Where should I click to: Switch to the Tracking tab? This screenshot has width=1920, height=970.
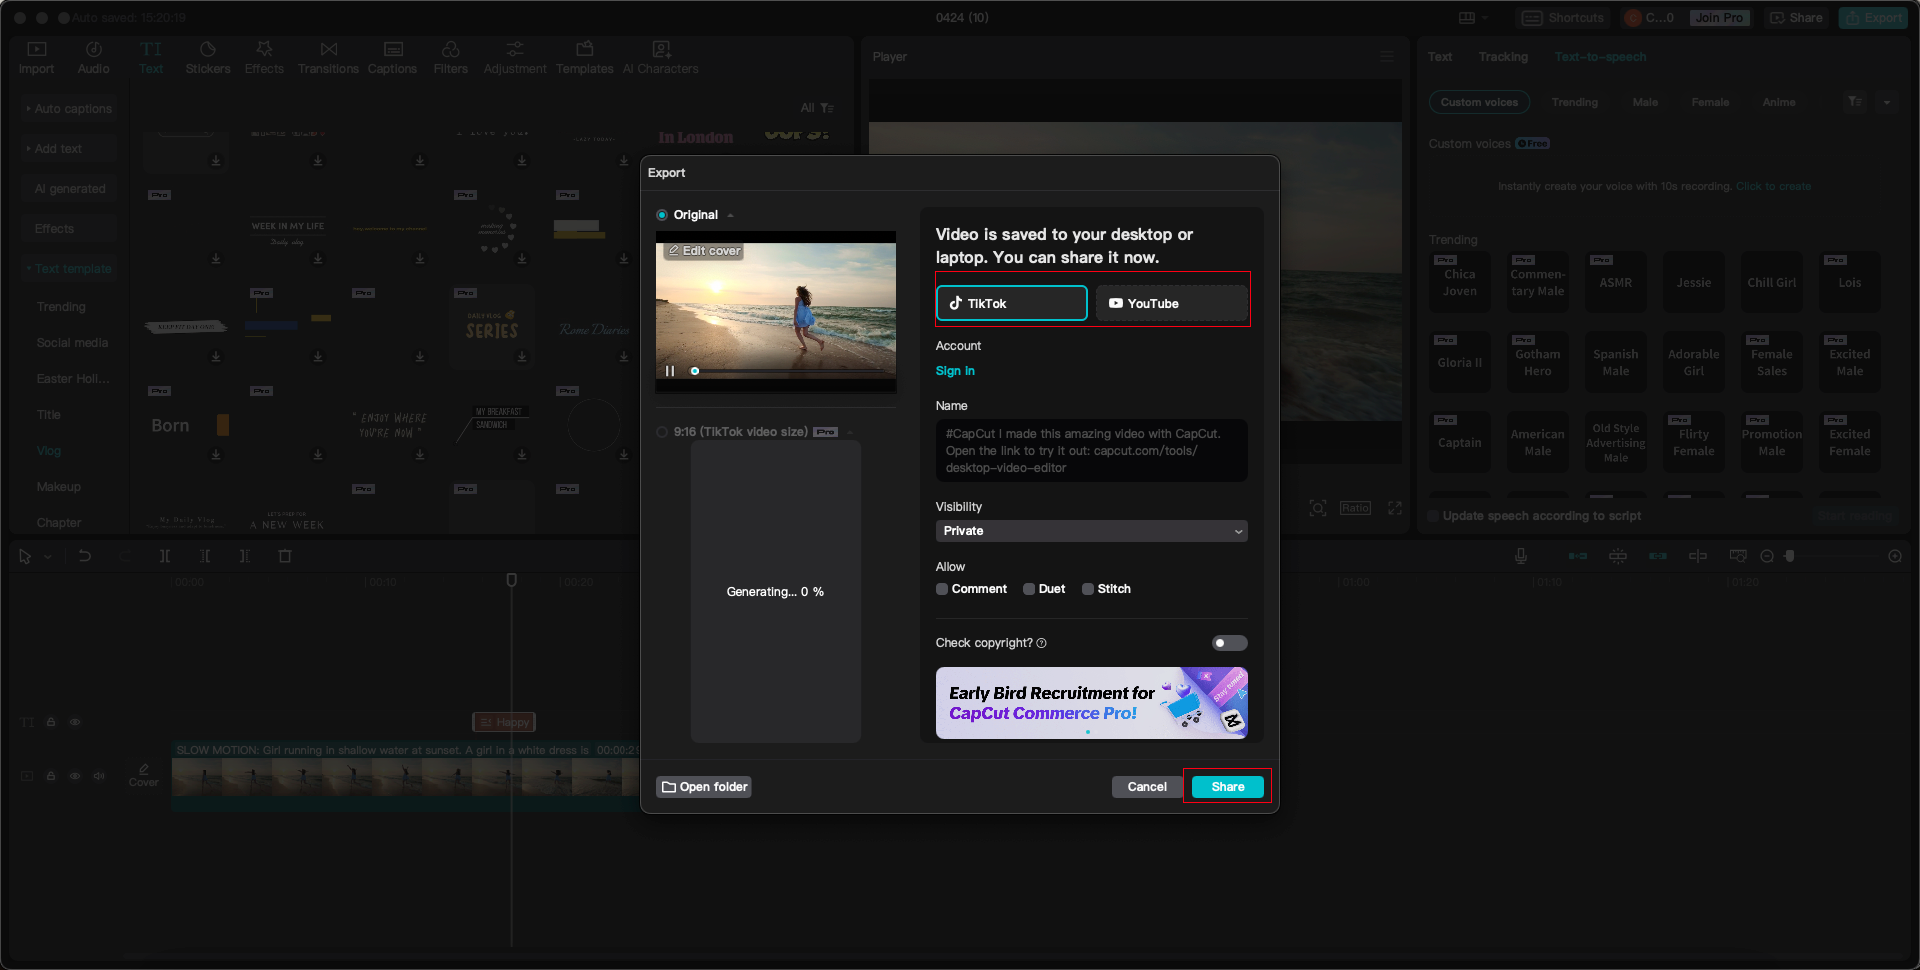(x=1503, y=57)
